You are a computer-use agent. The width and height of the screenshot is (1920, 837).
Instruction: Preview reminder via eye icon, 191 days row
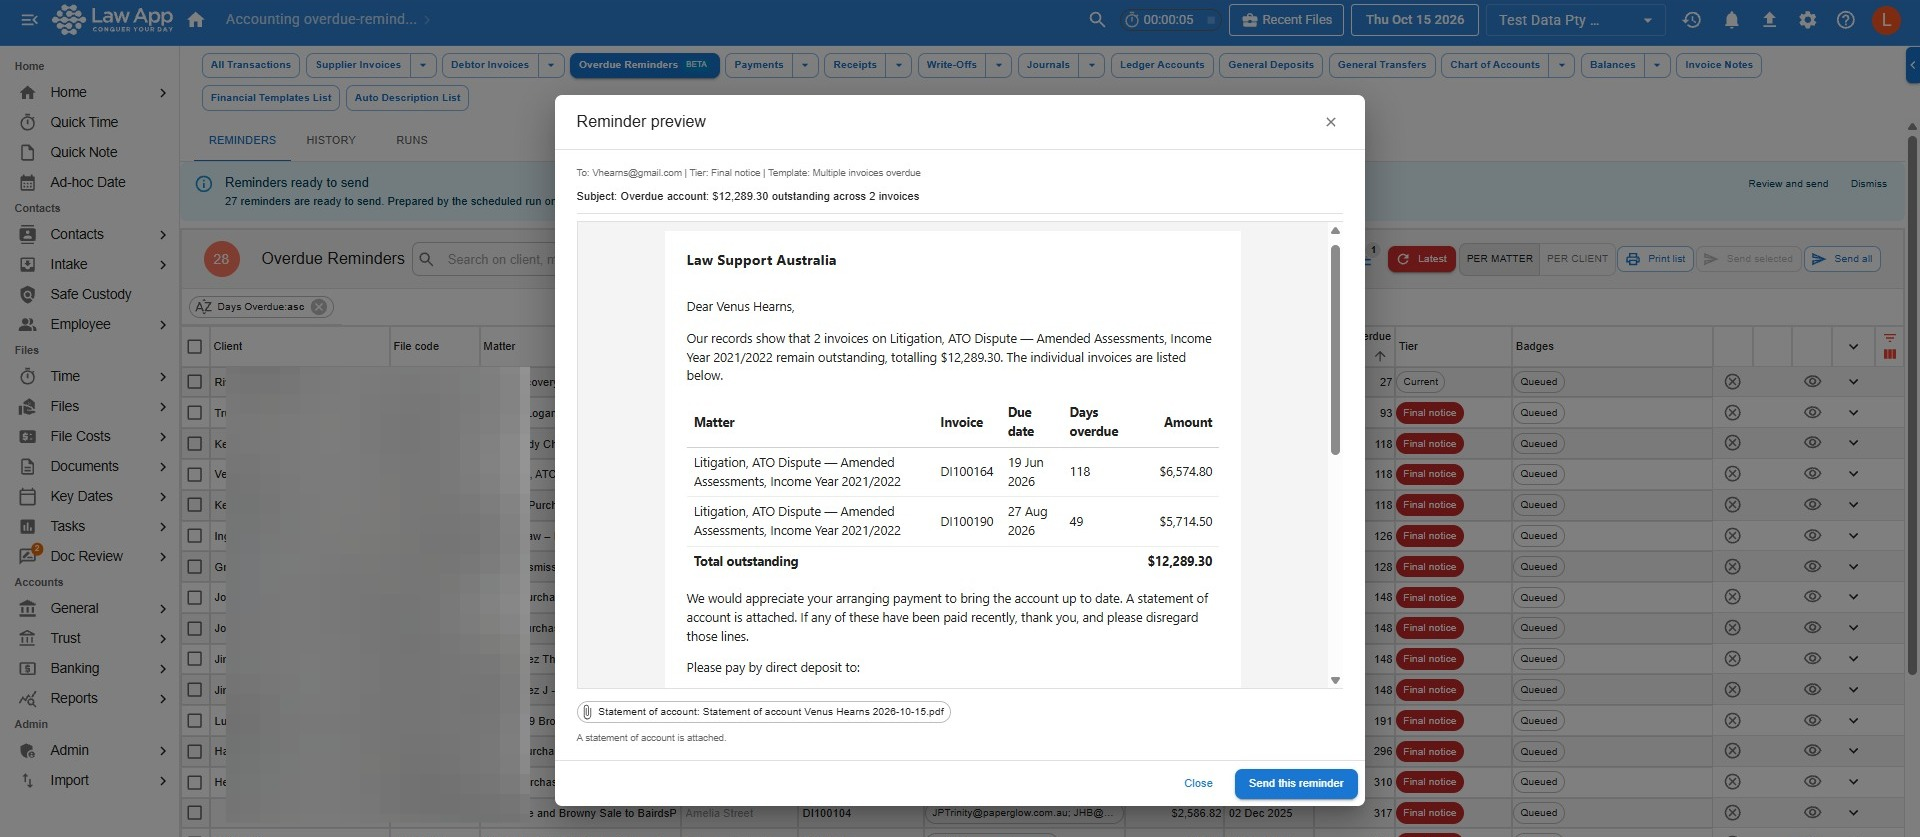[1812, 721]
